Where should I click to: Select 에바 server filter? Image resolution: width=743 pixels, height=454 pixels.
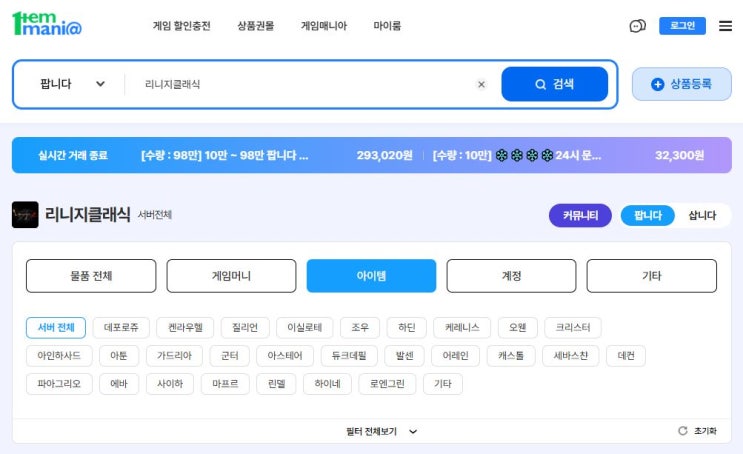coord(119,384)
